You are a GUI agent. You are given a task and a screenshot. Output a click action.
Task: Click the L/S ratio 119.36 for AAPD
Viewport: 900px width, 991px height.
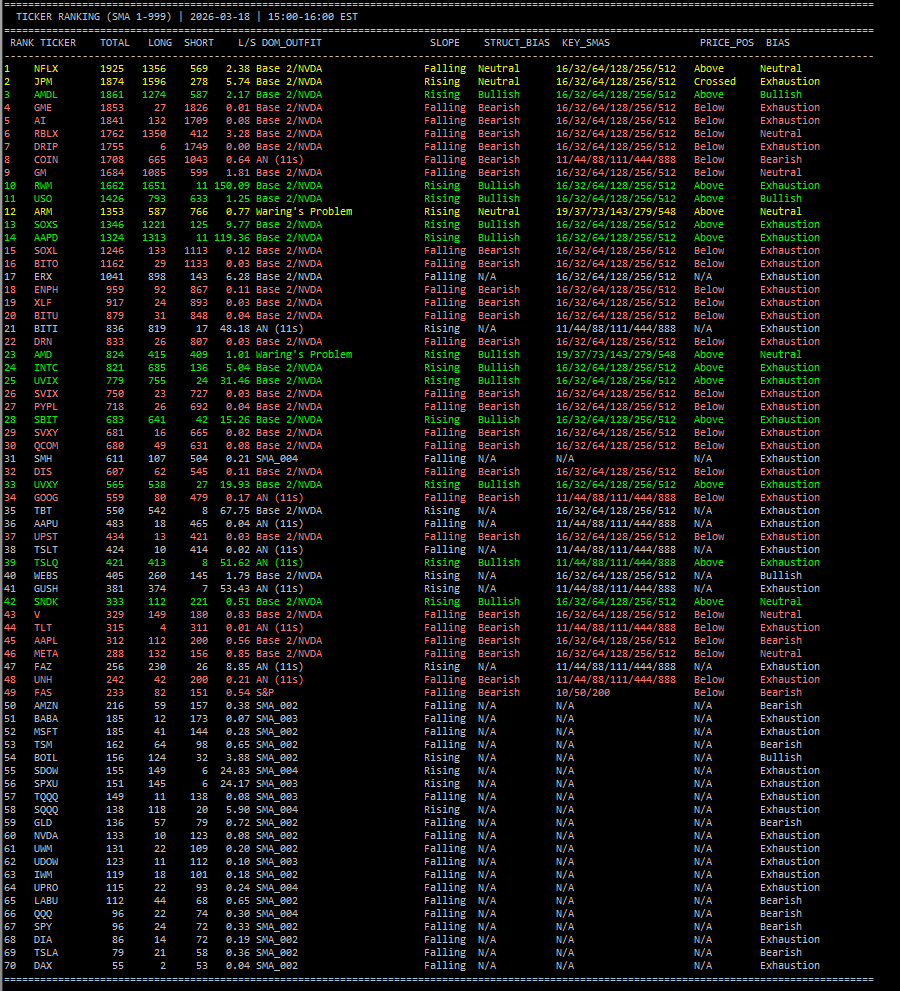pos(232,238)
